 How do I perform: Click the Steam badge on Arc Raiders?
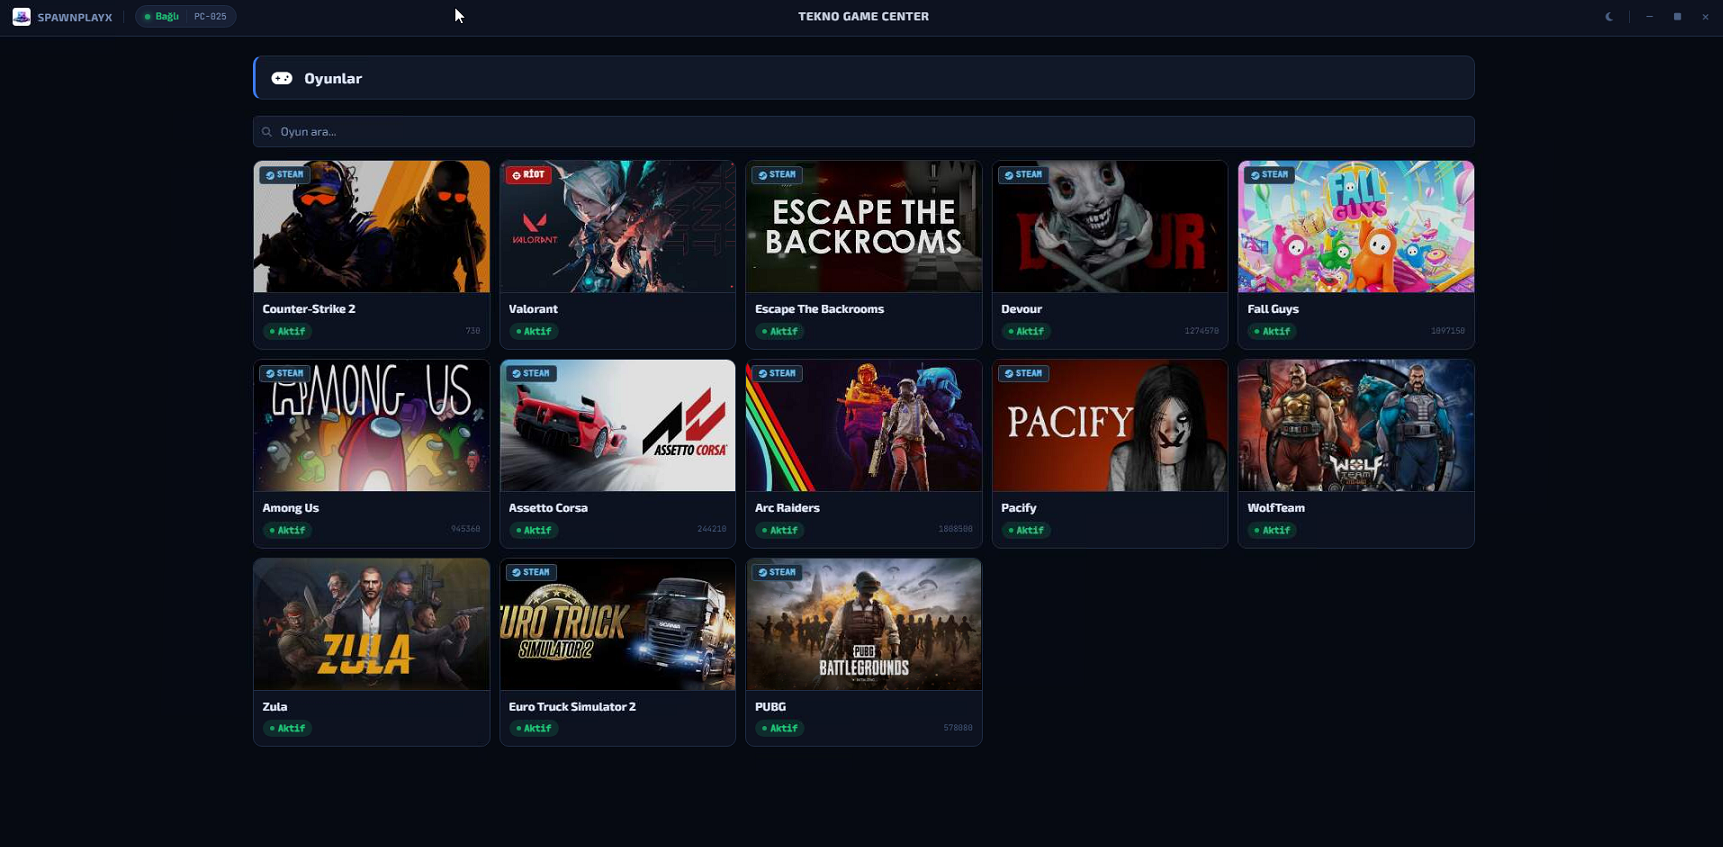tap(778, 374)
